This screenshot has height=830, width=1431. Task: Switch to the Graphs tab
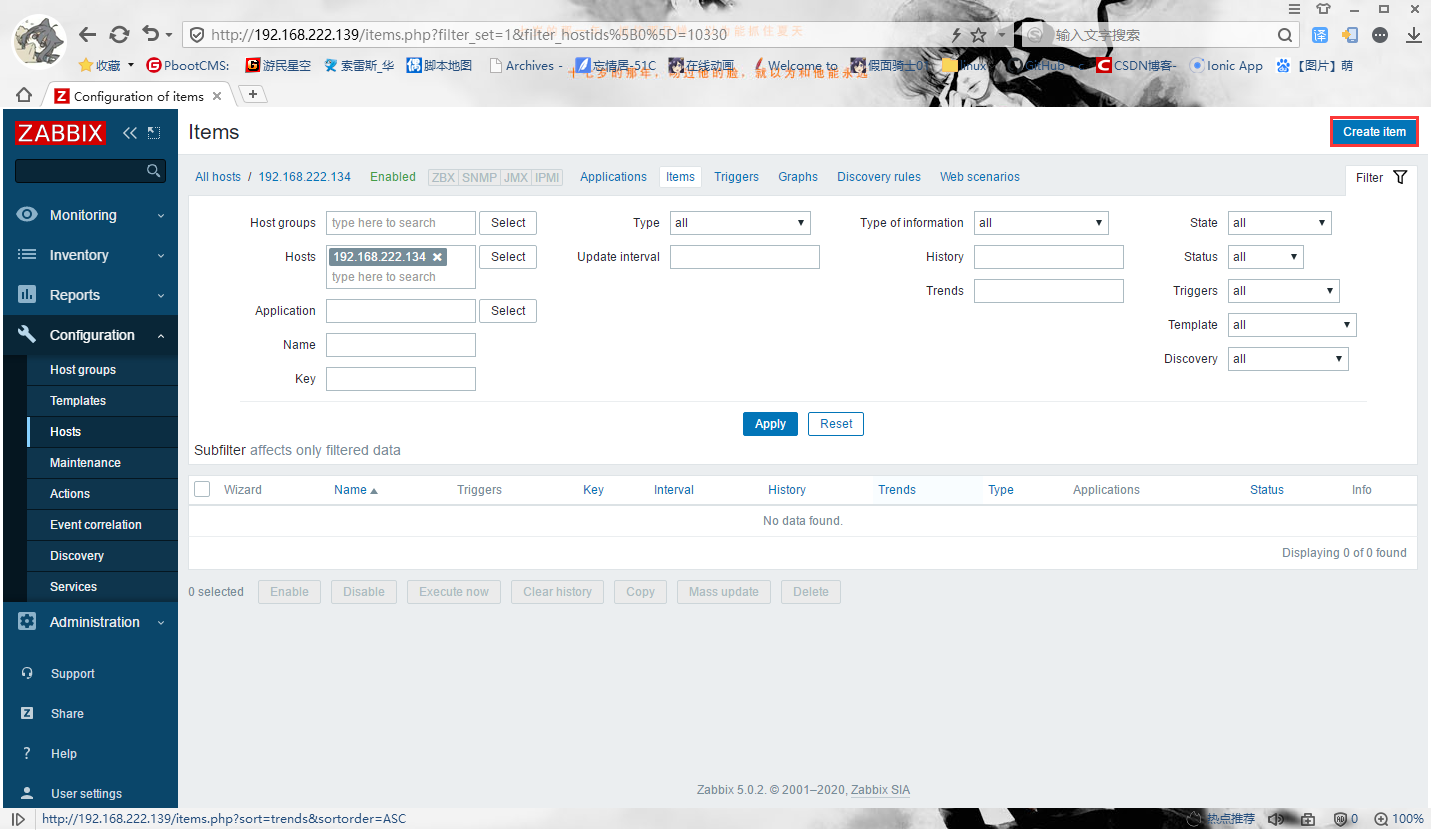tap(798, 177)
